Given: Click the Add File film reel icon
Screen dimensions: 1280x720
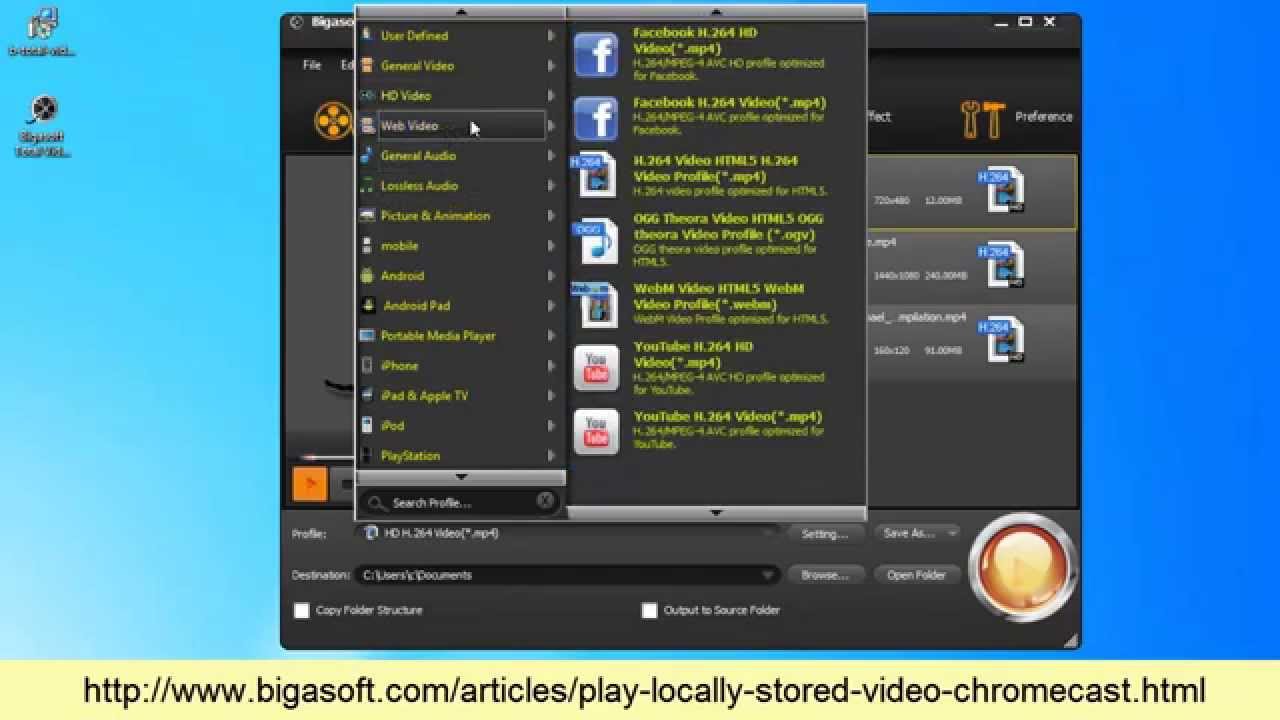Looking at the screenshot, I should (x=333, y=120).
